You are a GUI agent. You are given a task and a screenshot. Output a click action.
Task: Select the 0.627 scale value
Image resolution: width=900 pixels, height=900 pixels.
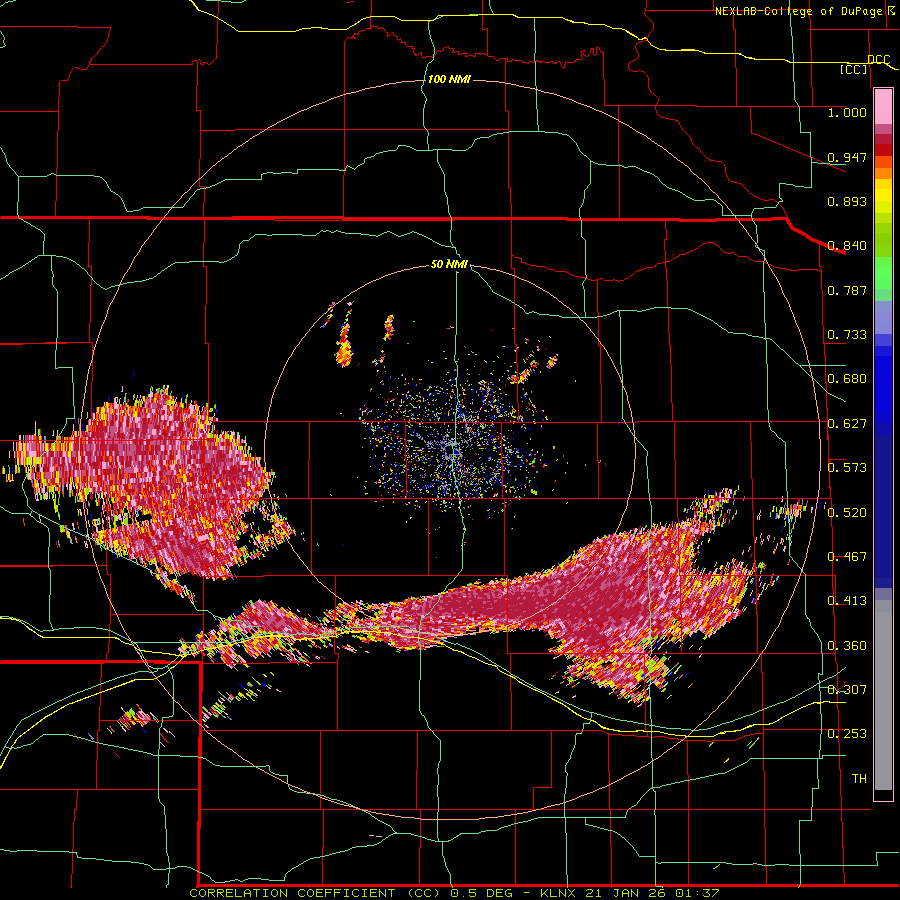click(847, 424)
